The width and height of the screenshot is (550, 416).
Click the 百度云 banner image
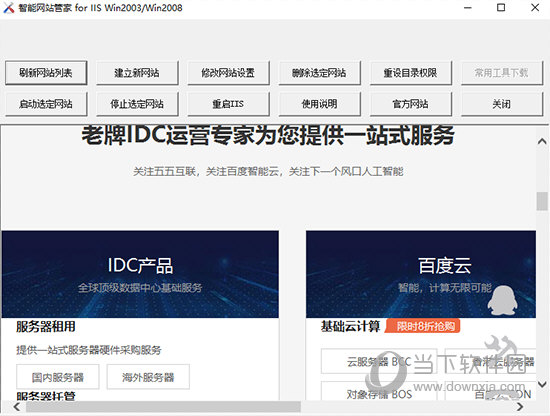click(421, 274)
